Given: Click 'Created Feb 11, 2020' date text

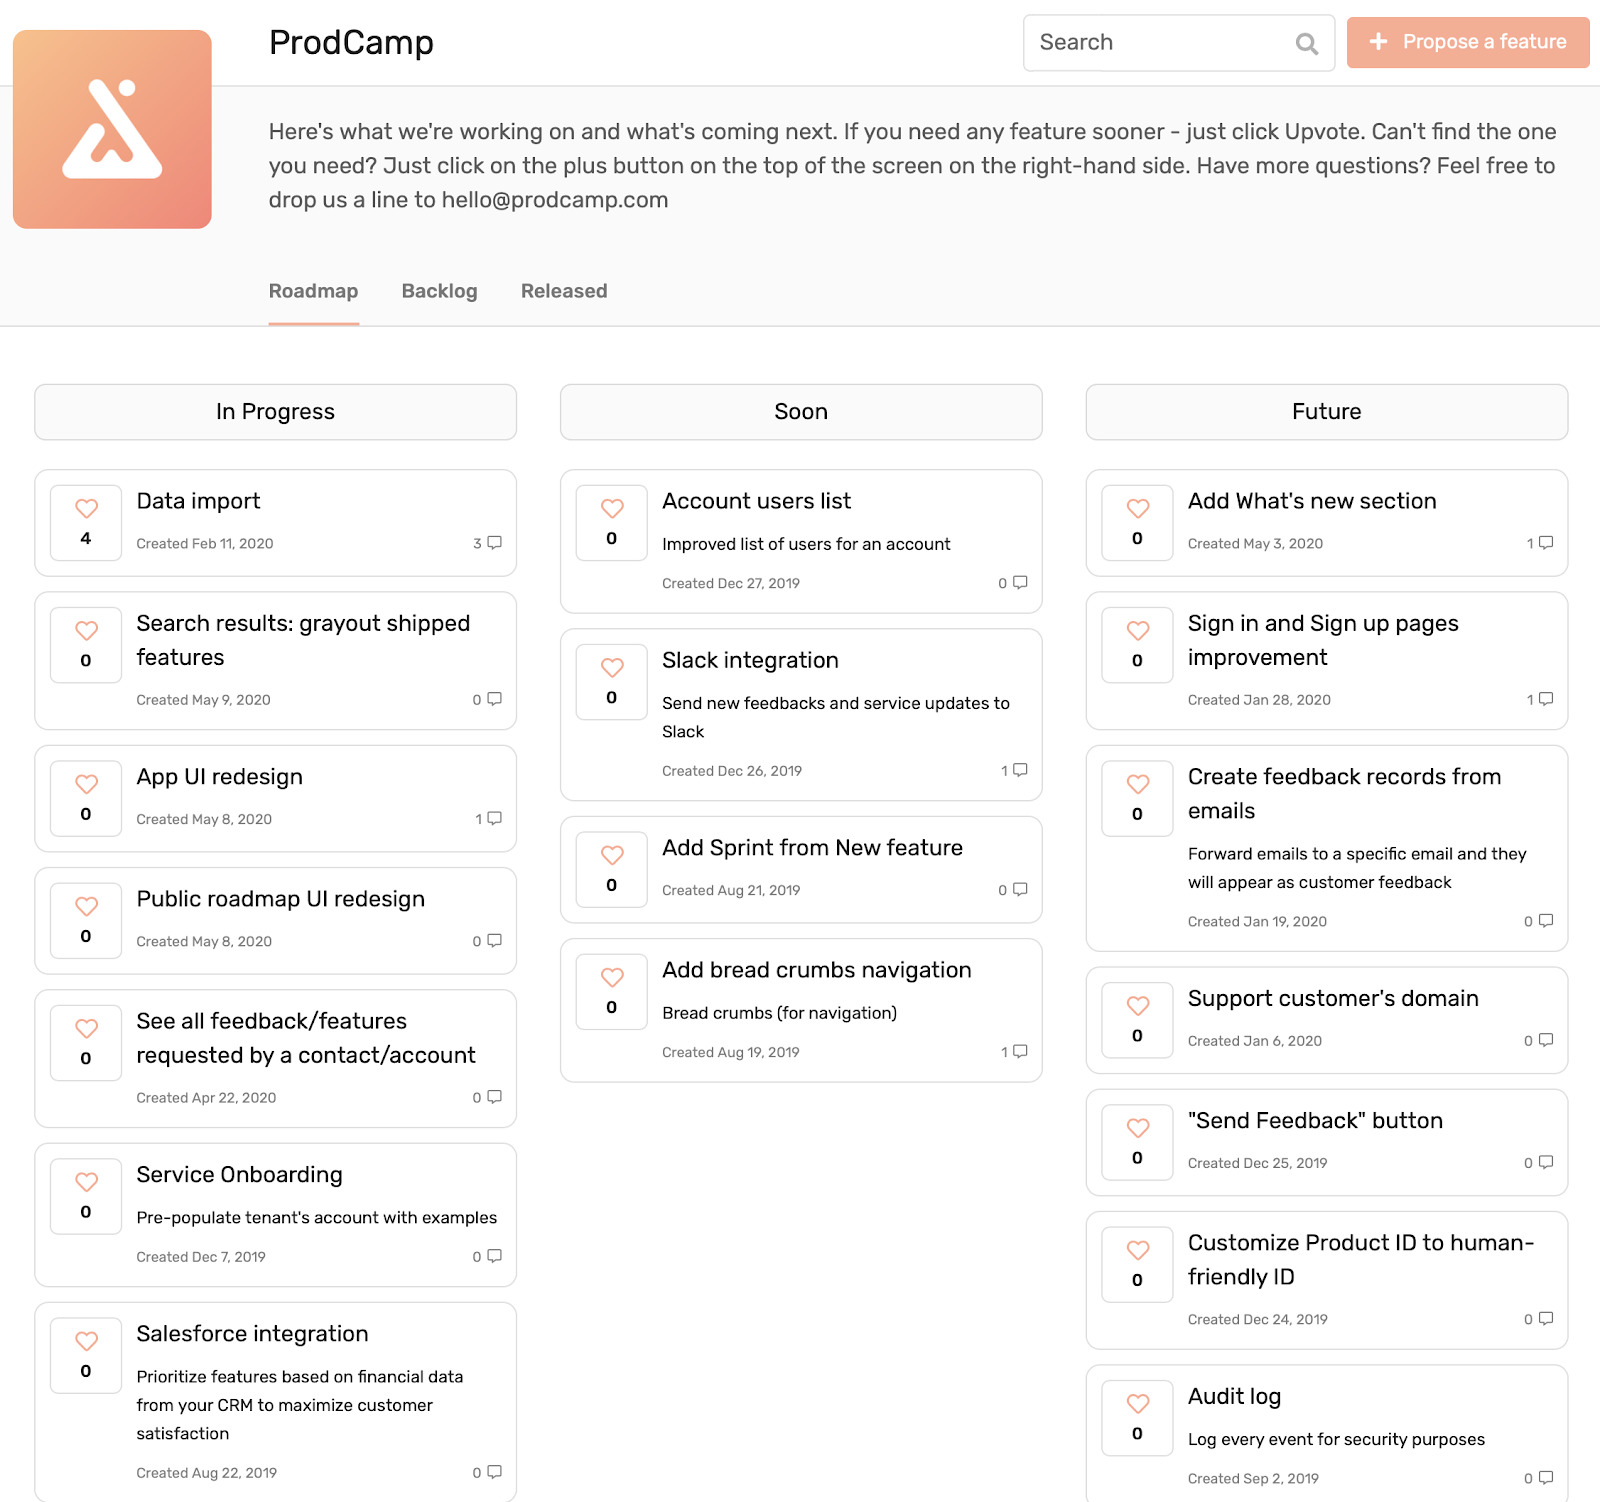Looking at the screenshot, I should [205, 543].
